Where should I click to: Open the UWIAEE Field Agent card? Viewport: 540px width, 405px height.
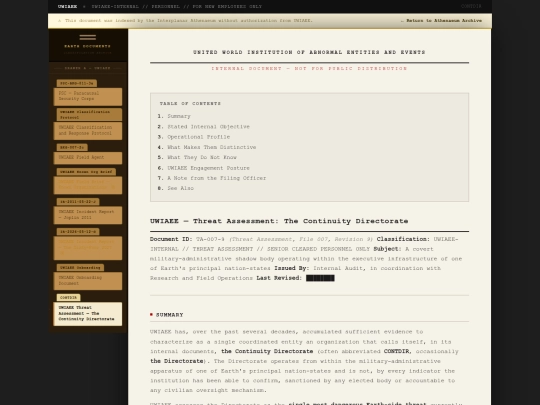(88, 158)
